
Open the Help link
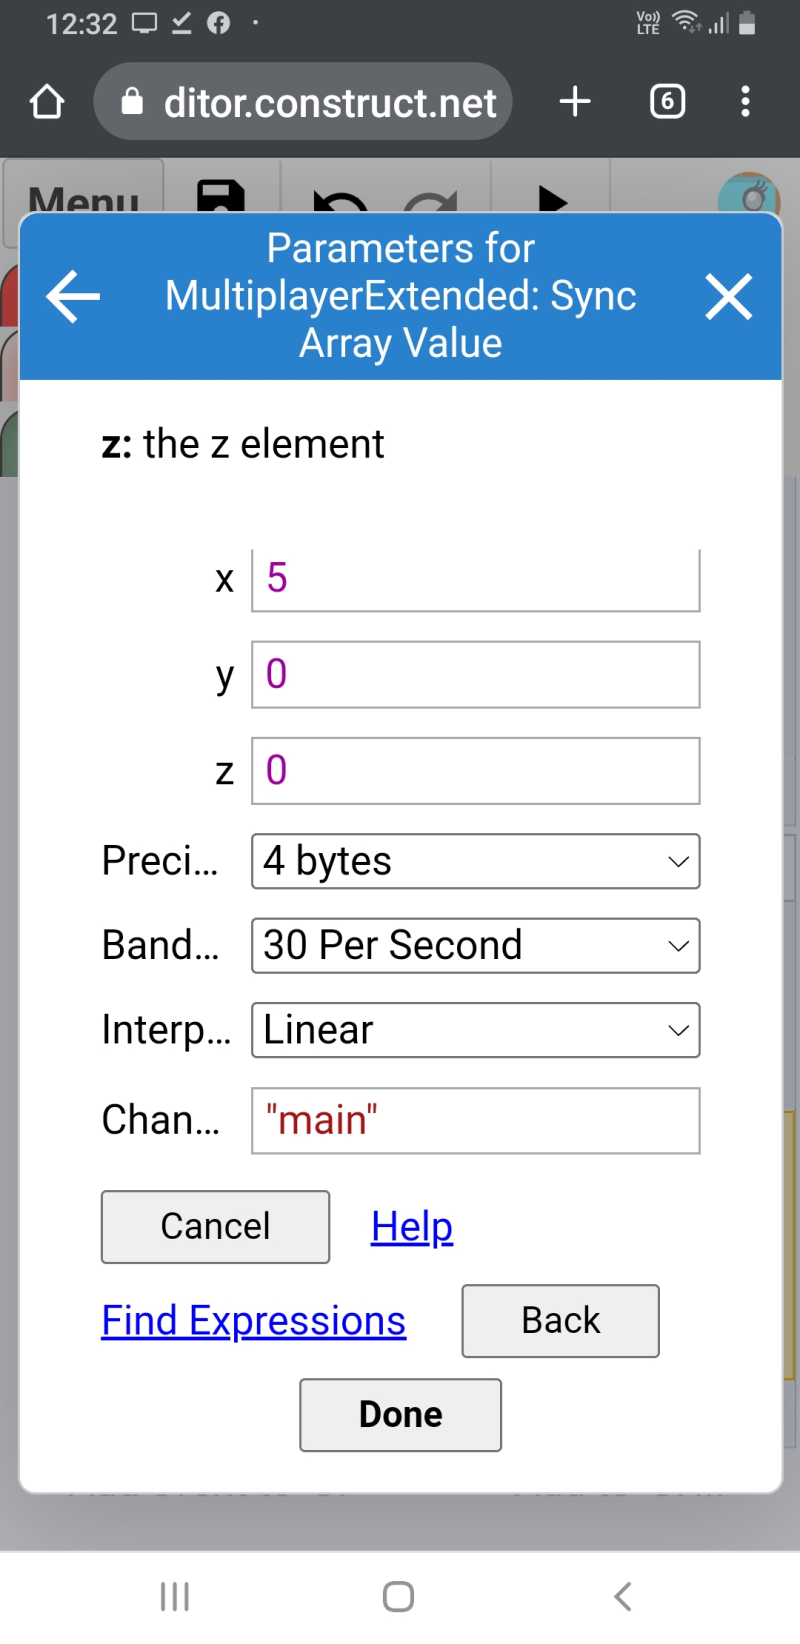412,1226
